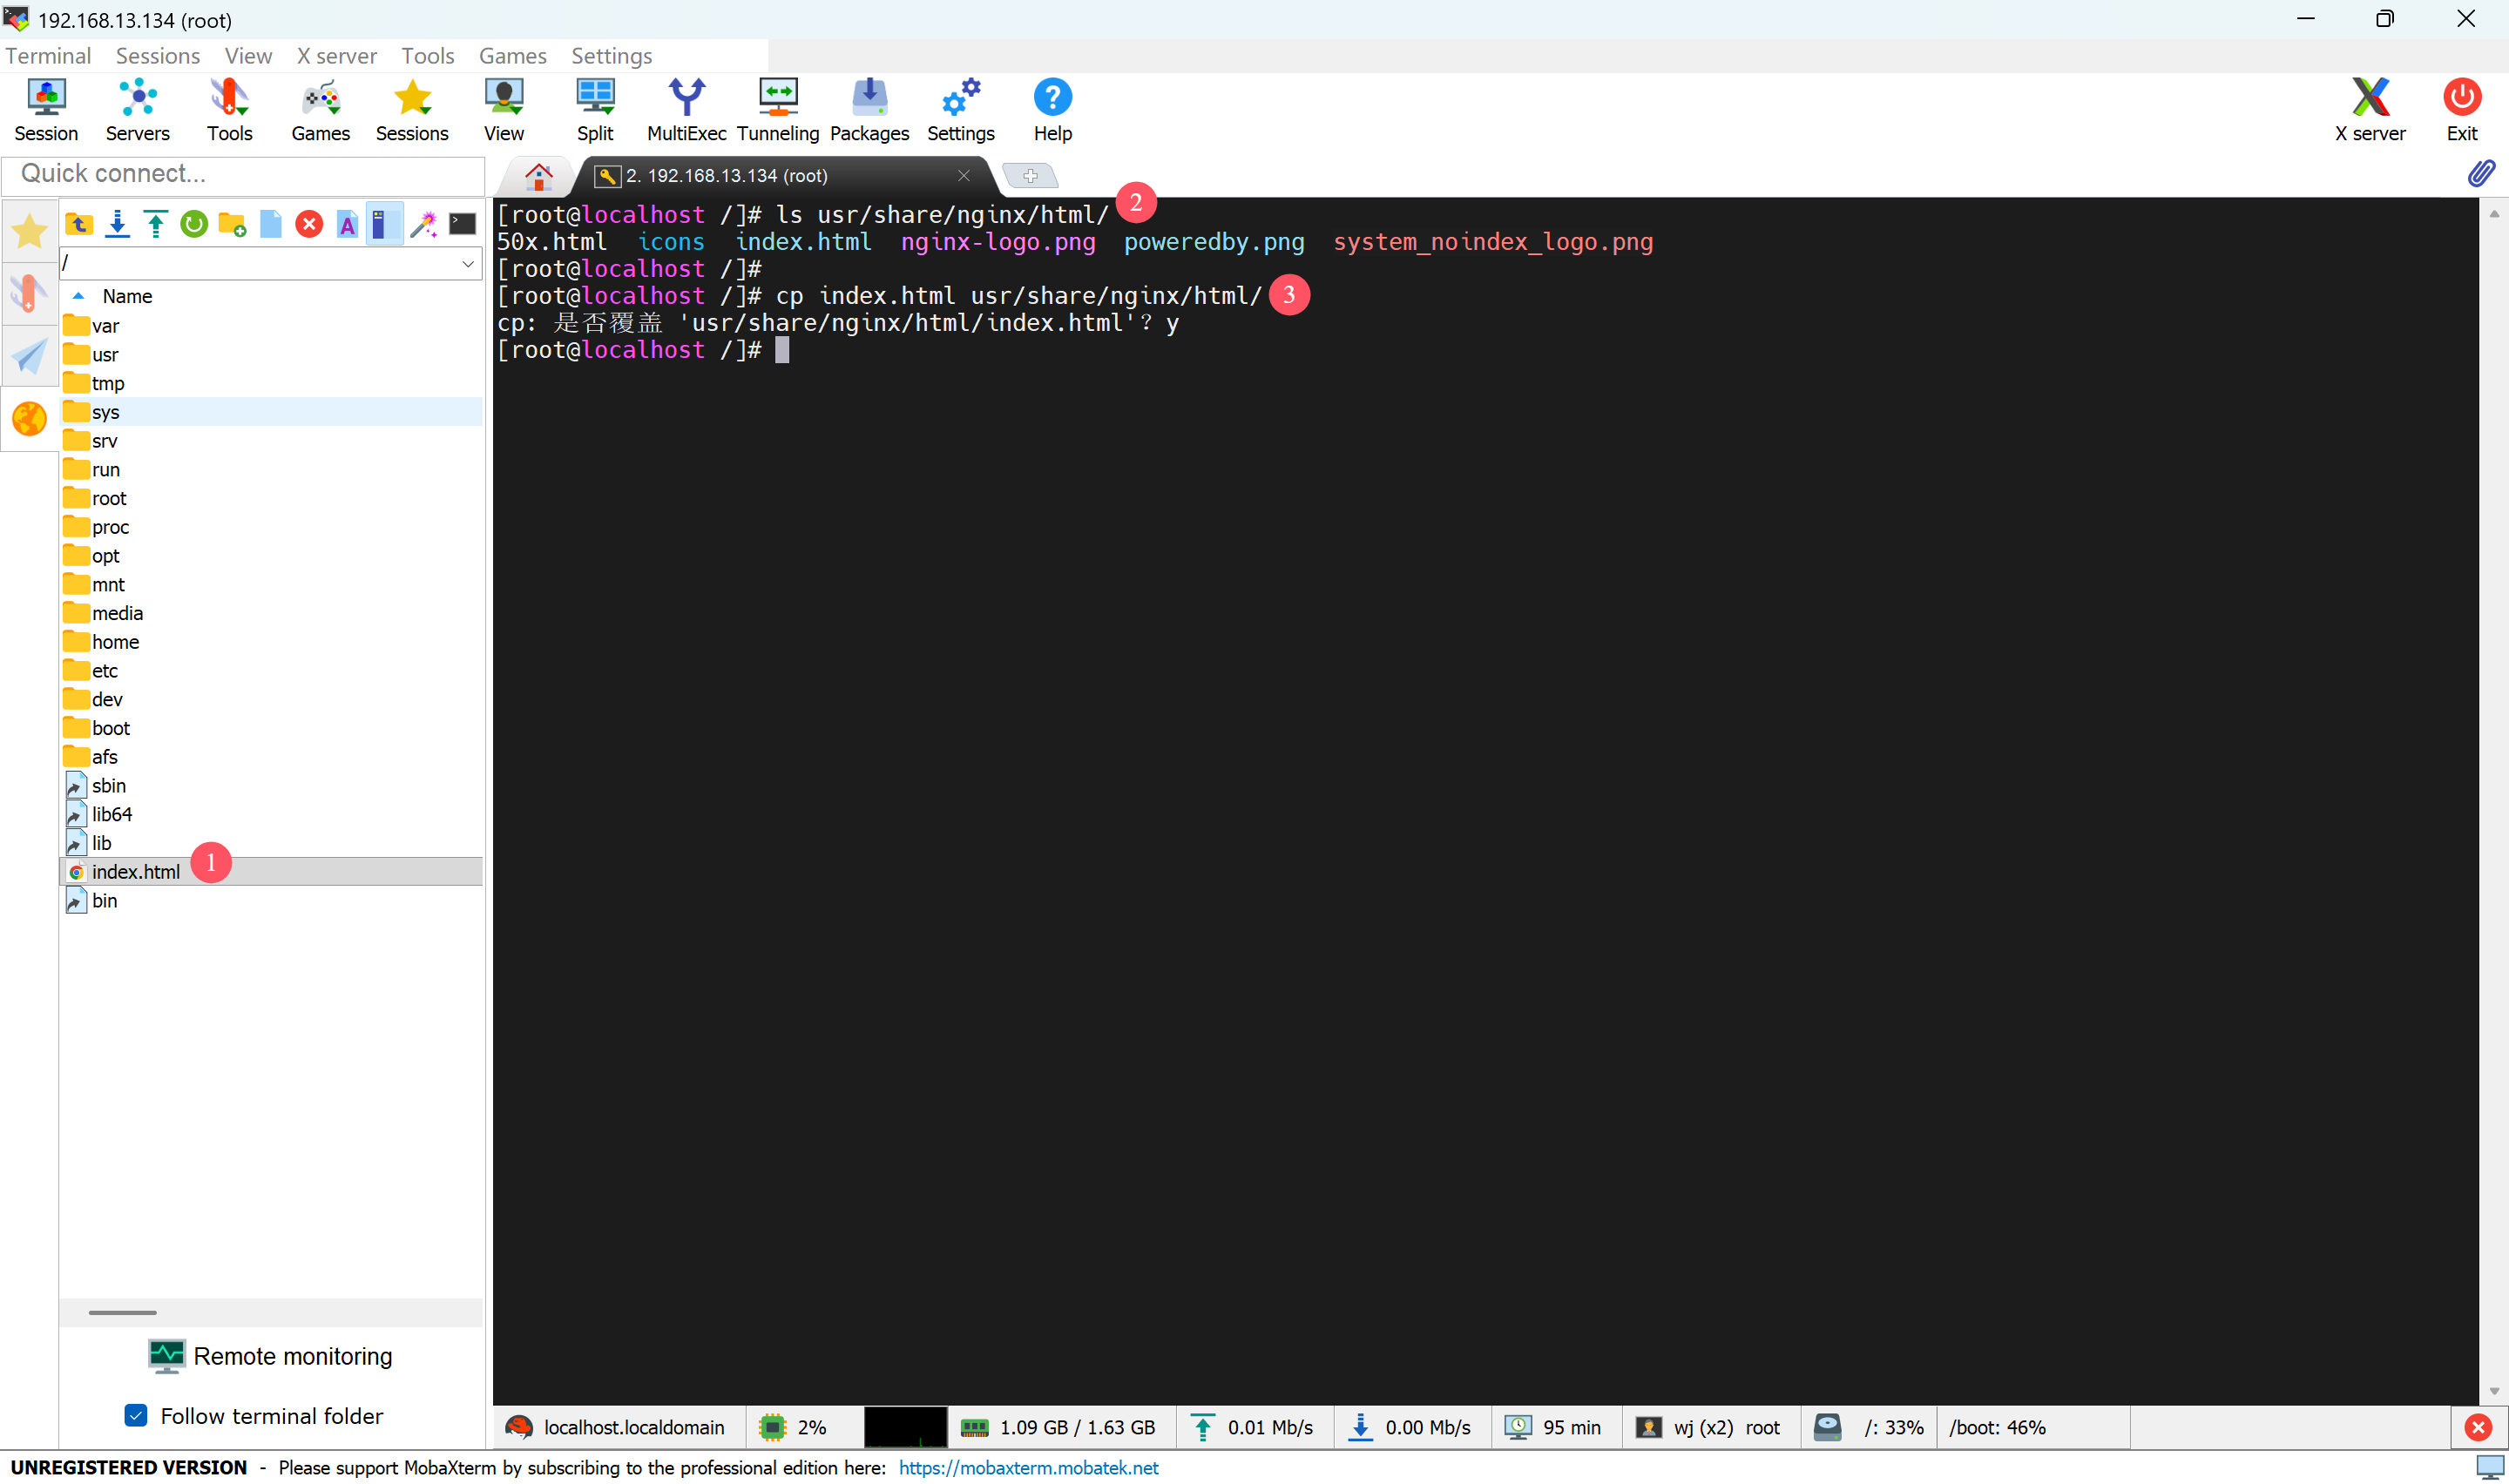The height and width of the screenshot is (1484, 2509).
Task: Open the Tunneling toolbar icon
Action: (x=778, y=110)
